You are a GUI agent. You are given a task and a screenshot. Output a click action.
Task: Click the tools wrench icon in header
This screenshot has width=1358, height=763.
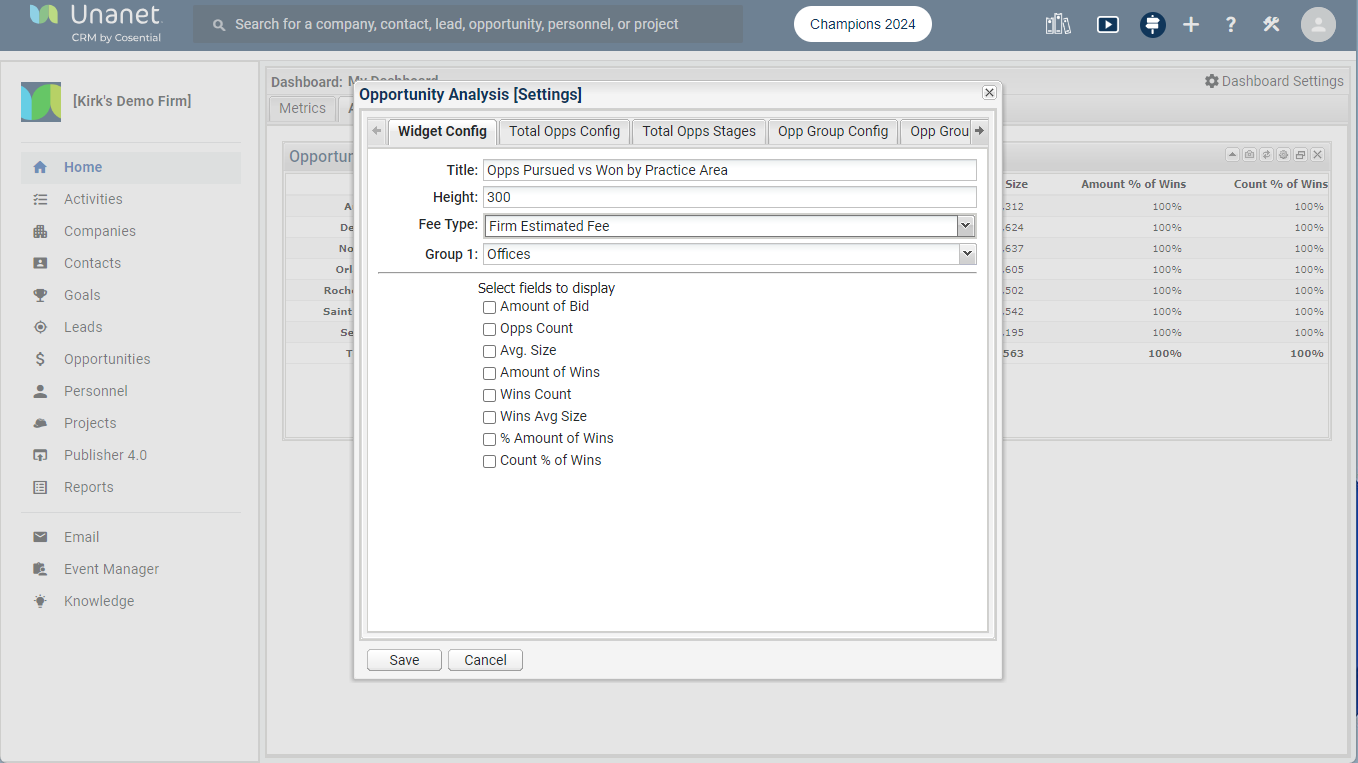1271,25
